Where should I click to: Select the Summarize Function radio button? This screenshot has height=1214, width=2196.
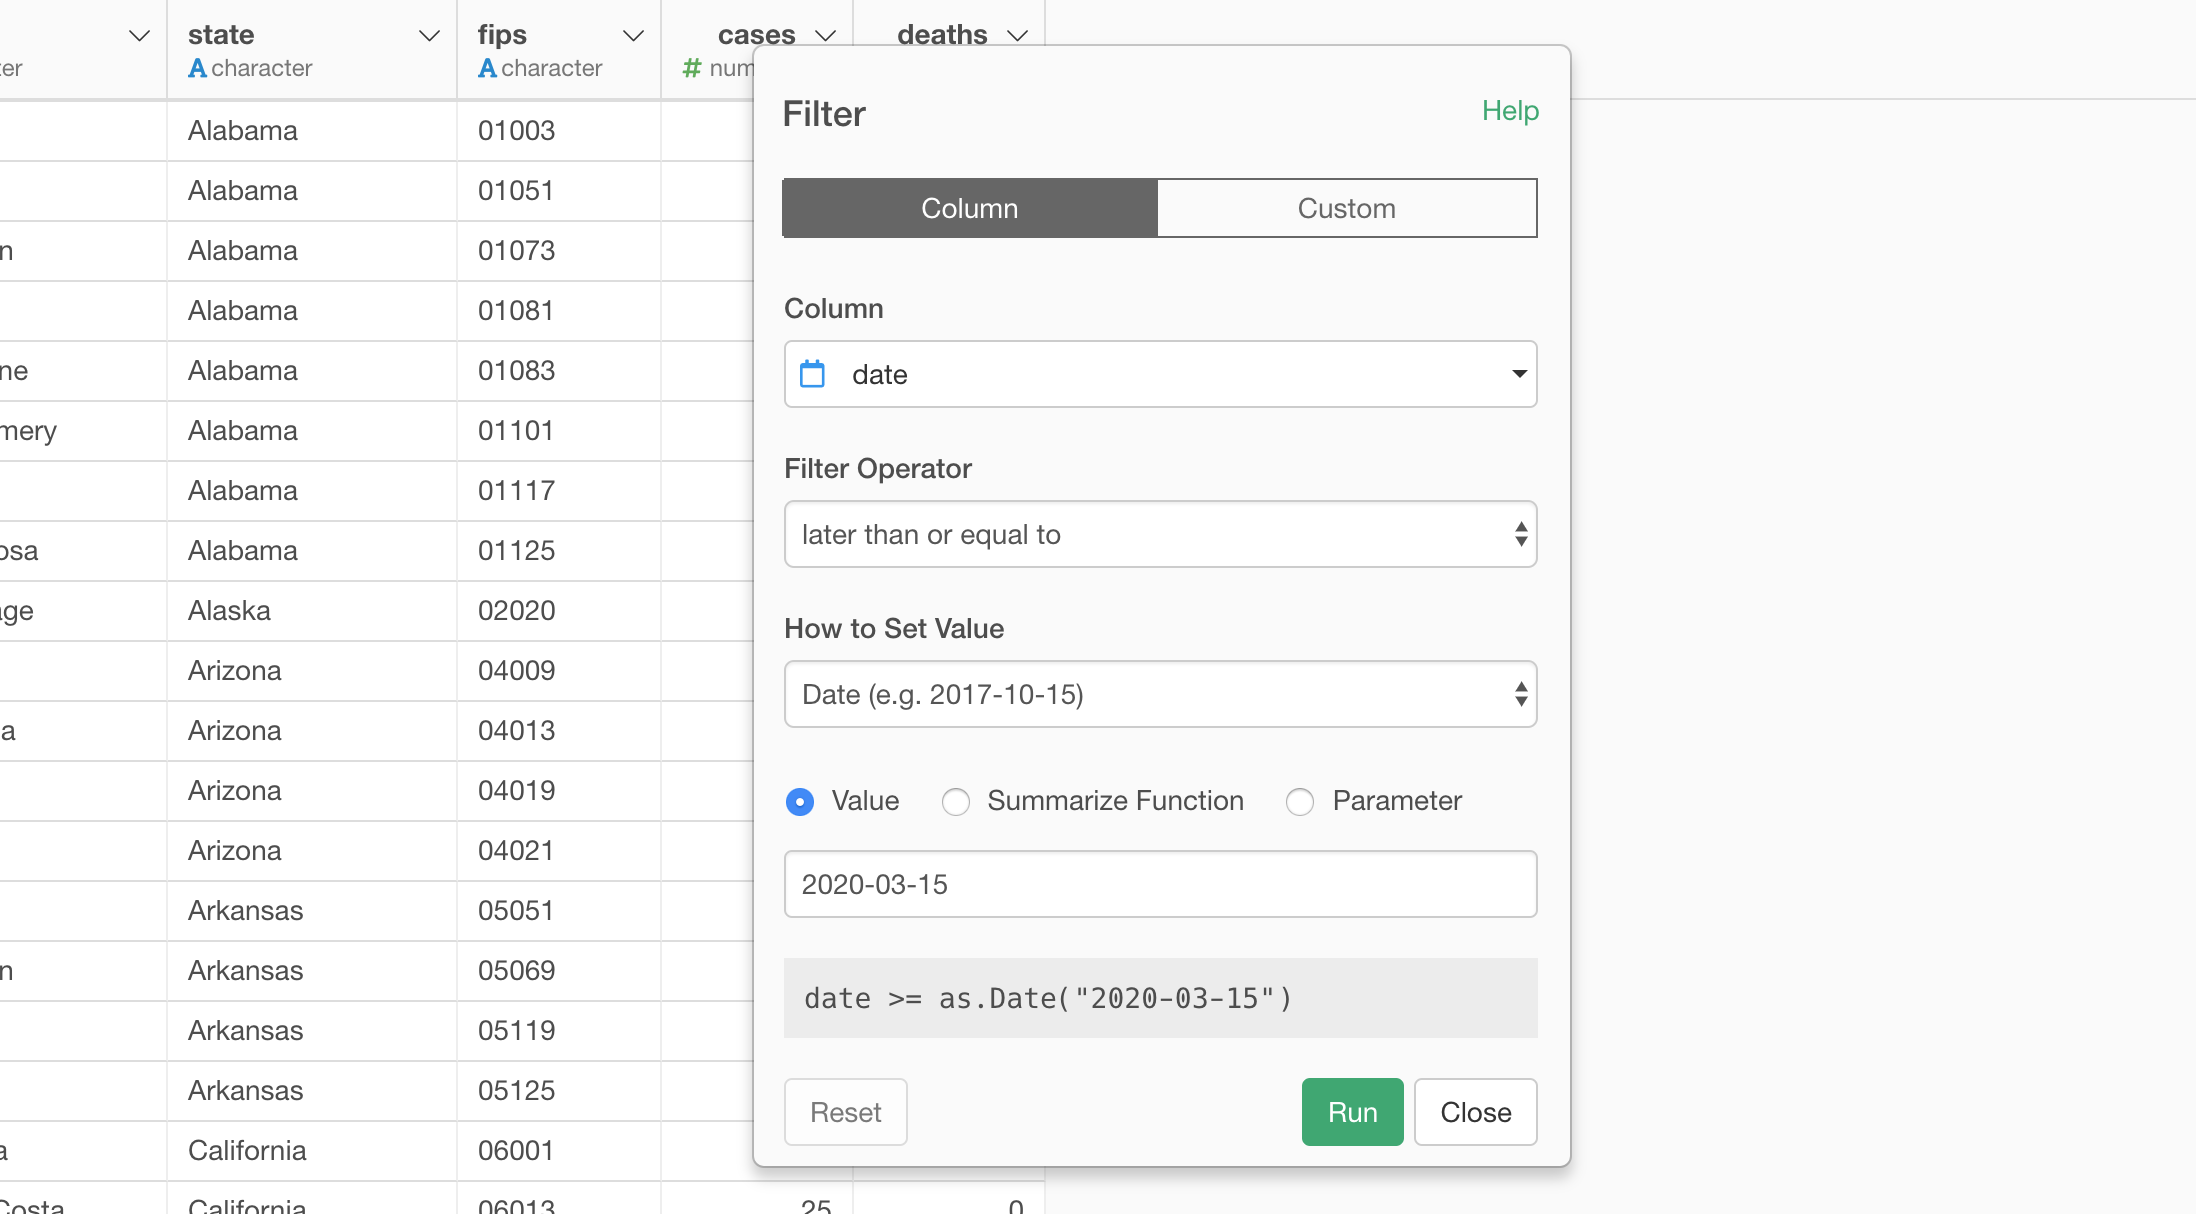(x=956, y=802)
